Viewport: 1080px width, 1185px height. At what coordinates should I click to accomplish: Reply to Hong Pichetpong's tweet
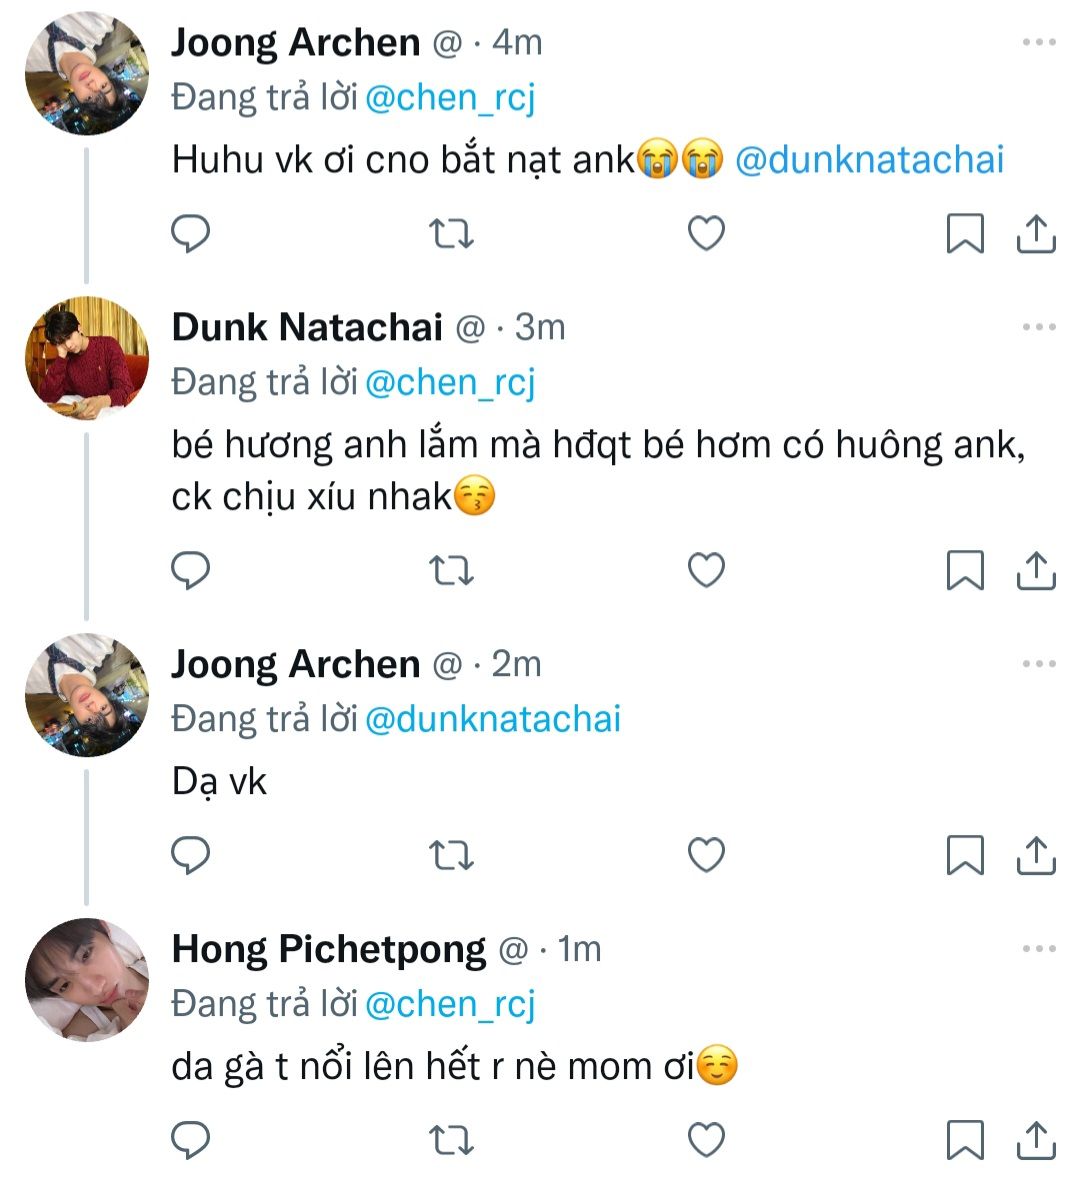coord(191,1139)
